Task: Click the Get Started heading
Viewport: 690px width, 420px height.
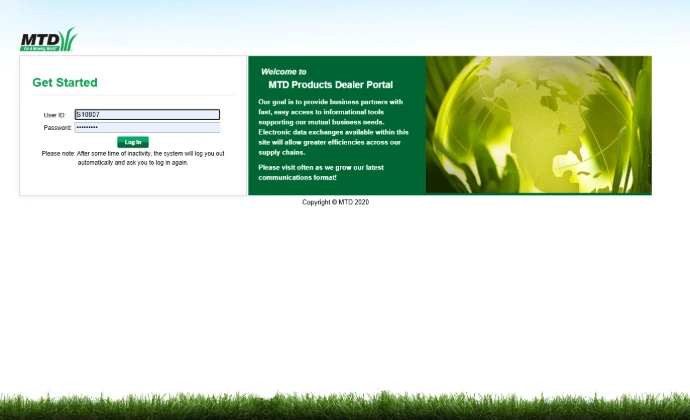Action: coord(65,83)
